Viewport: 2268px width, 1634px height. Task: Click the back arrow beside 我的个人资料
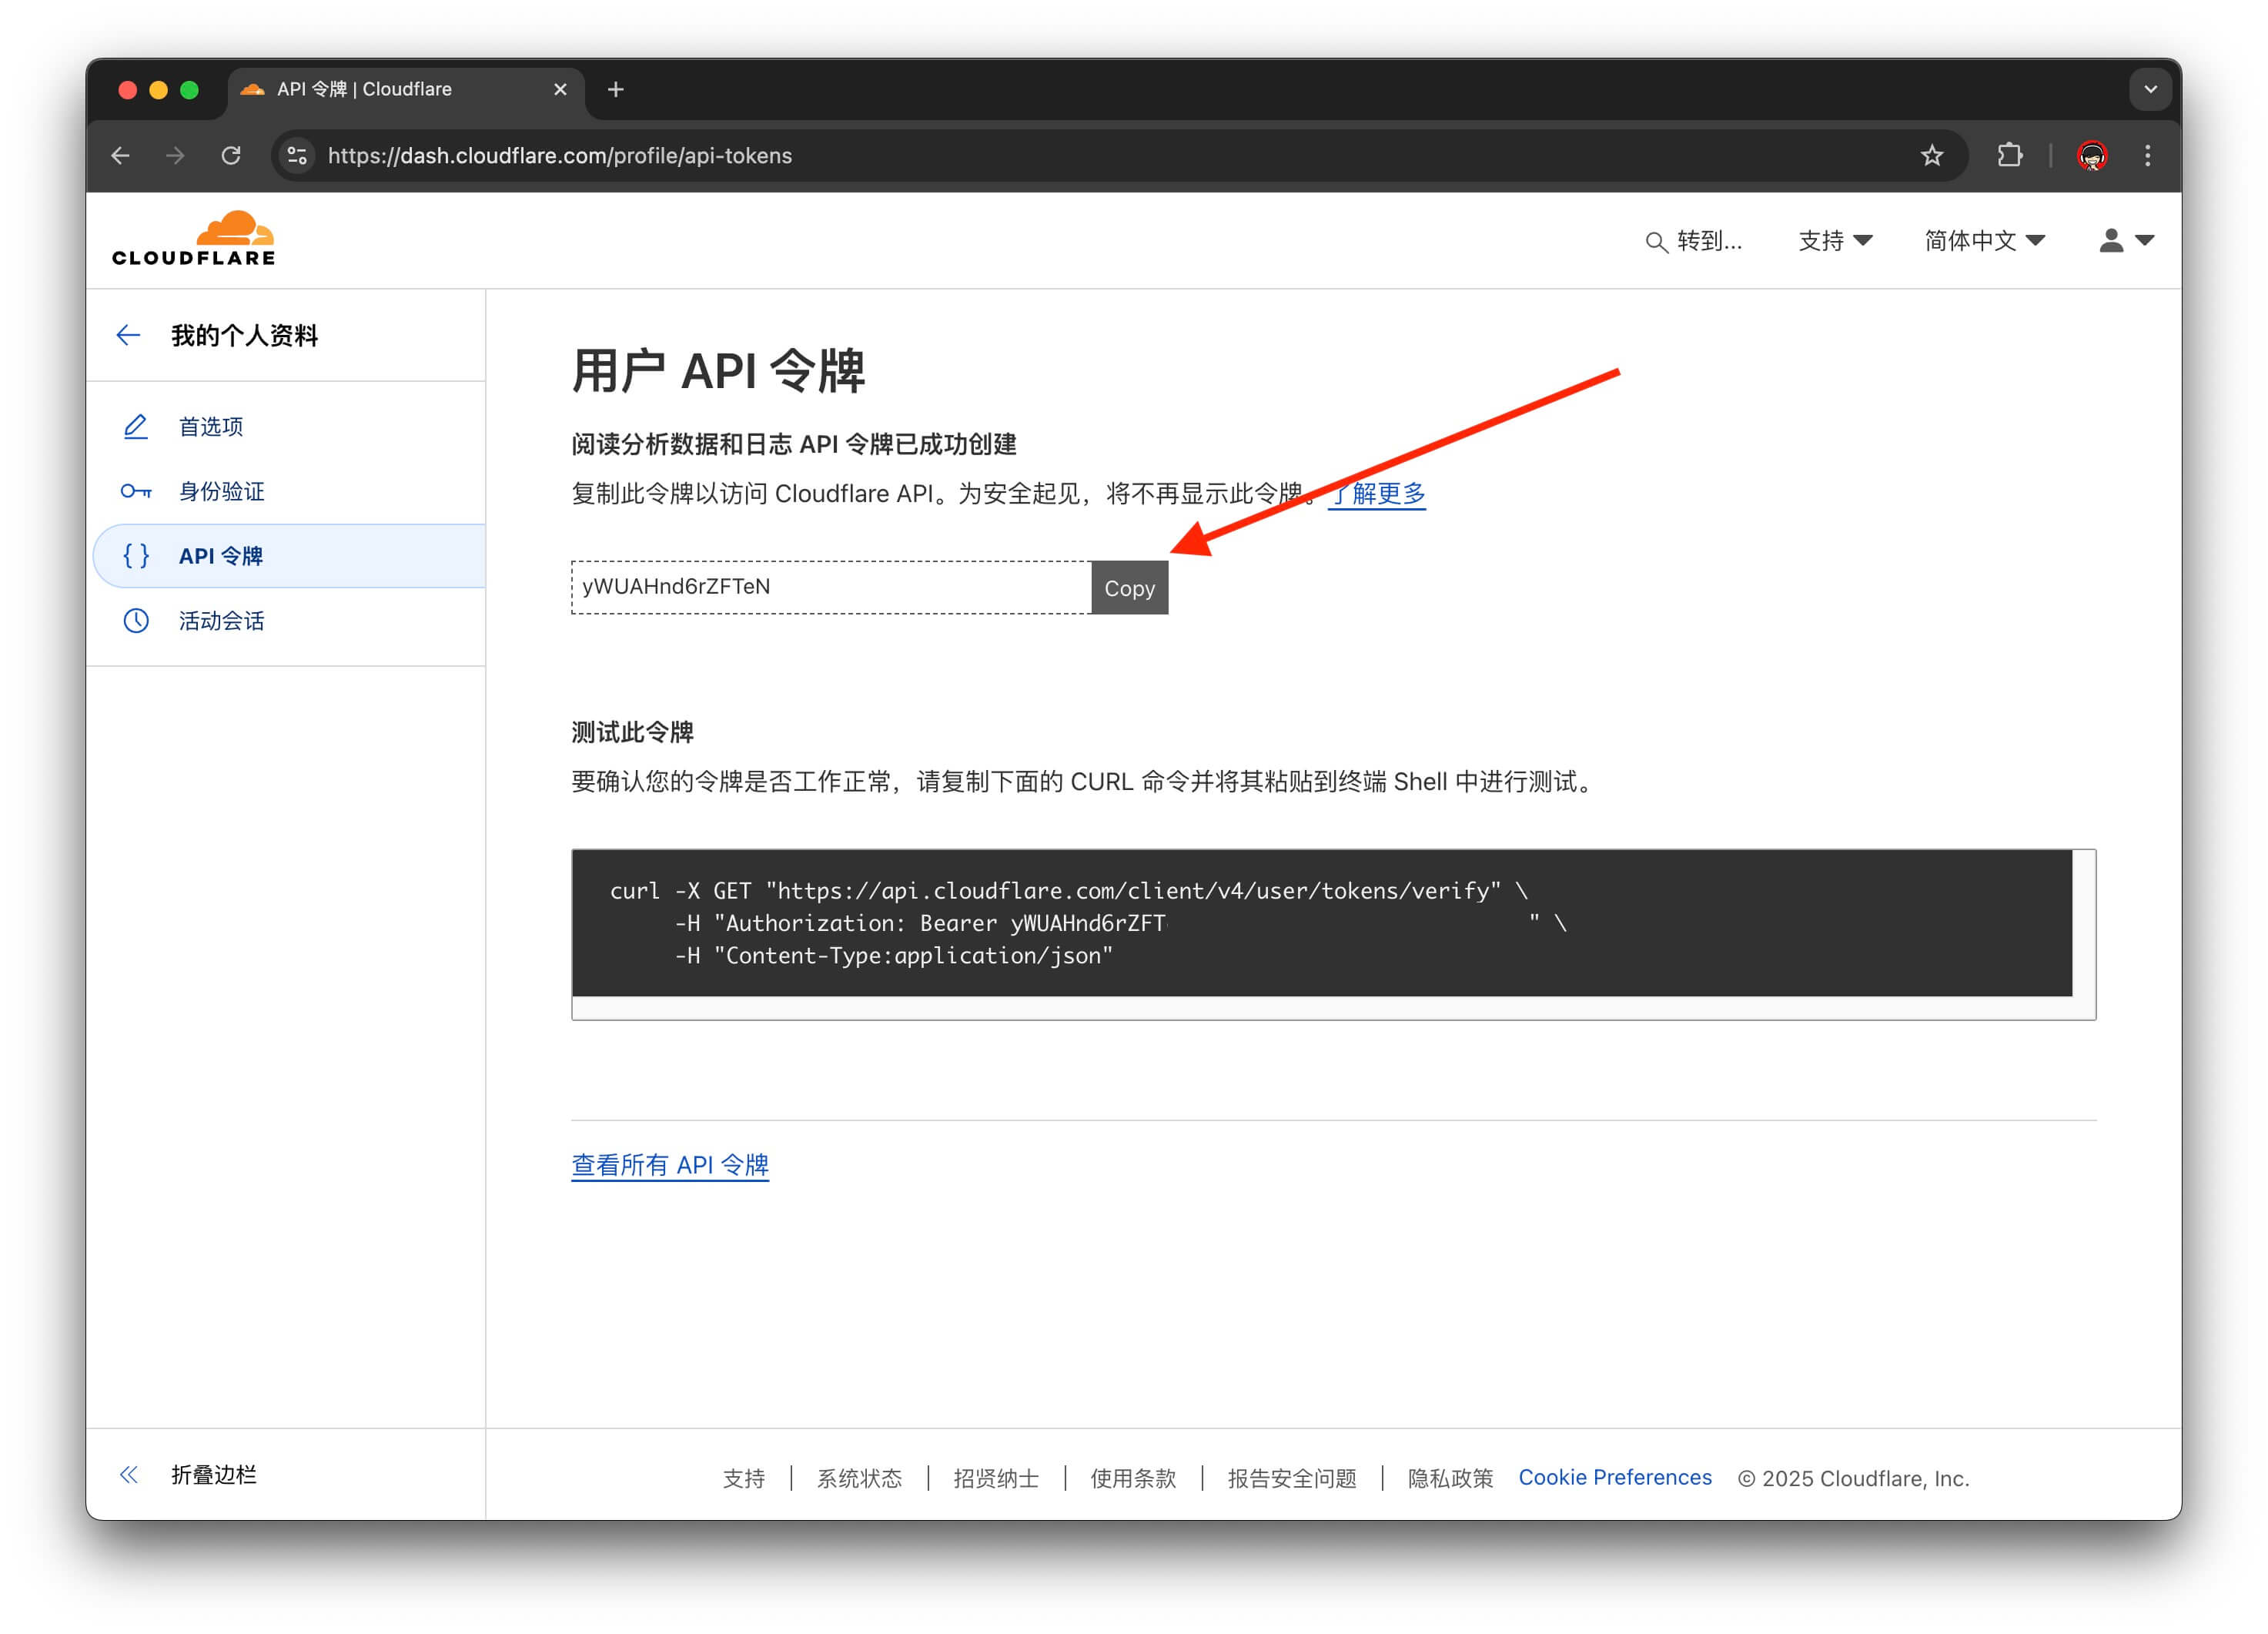pyautogui.click(x=128, y=336)
